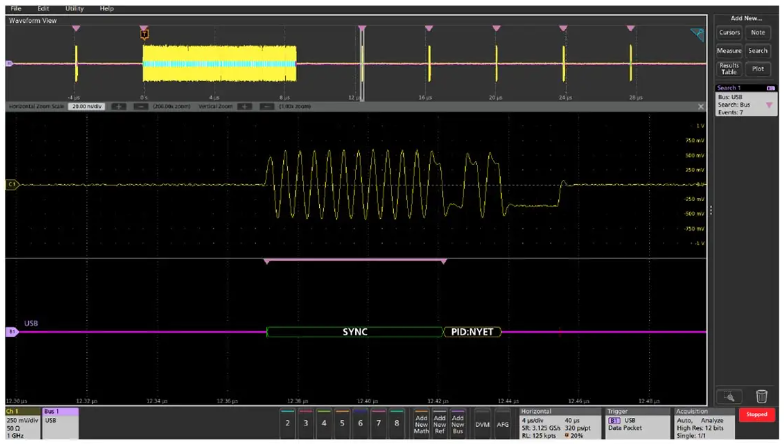784x444 pixels.
Task: Open the Utility menu
Action: (x=74, y=8)
